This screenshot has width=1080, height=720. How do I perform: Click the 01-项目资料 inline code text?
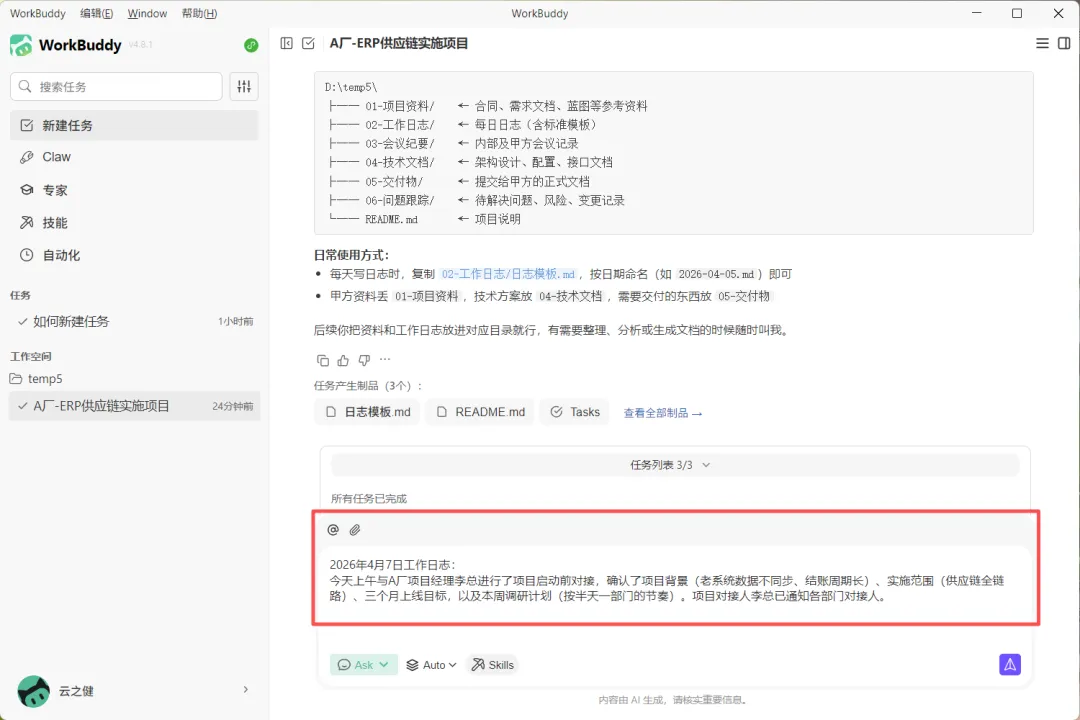click(x=426, y=296)
